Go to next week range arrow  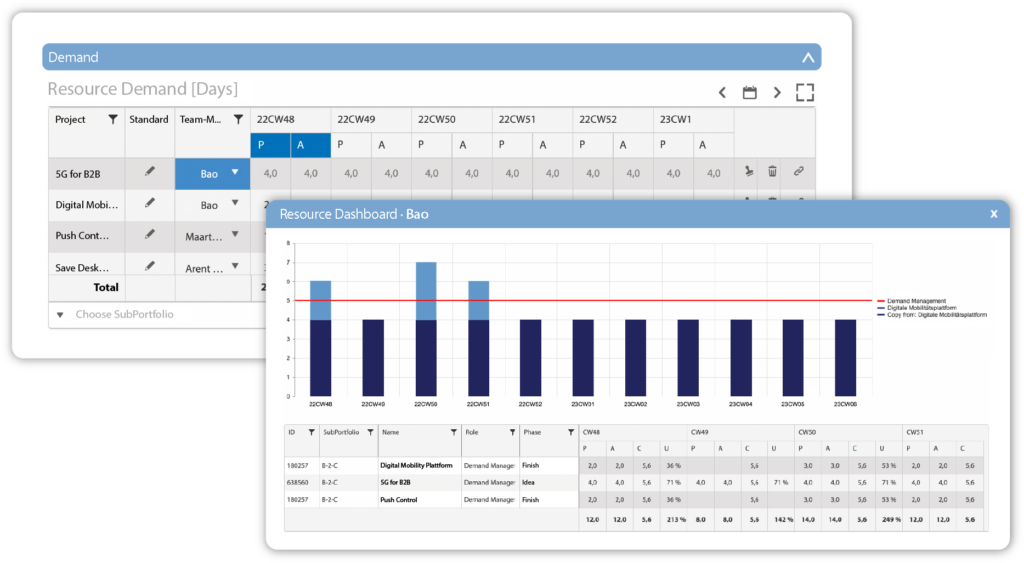(777, 93)
